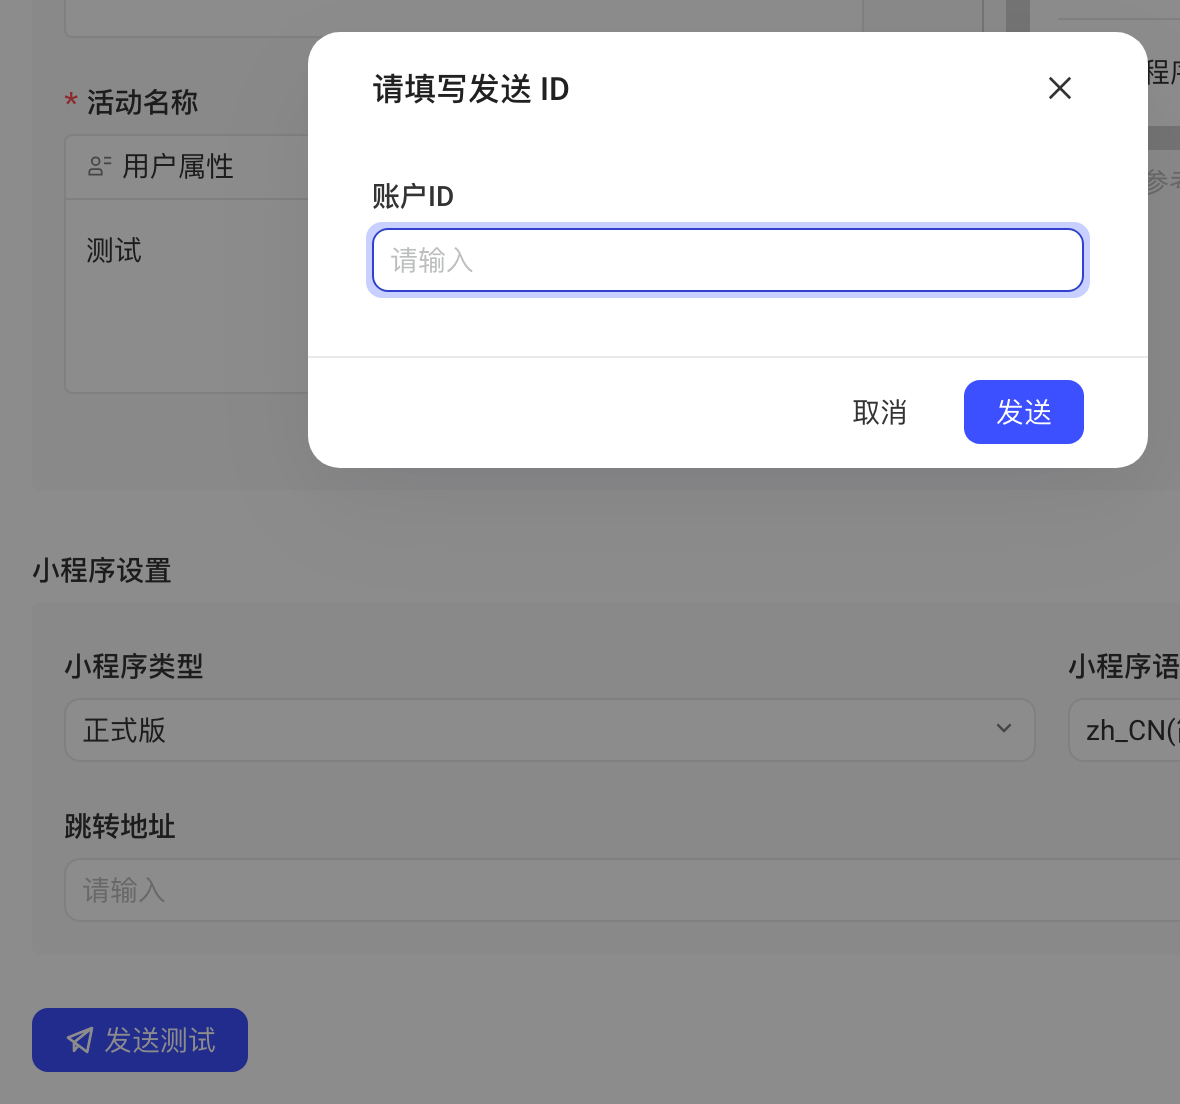This screenshot has width=1180, height=1104.
Task: Click the chevron arrow of the 正式版 select
Action: tap(1003, 728)
